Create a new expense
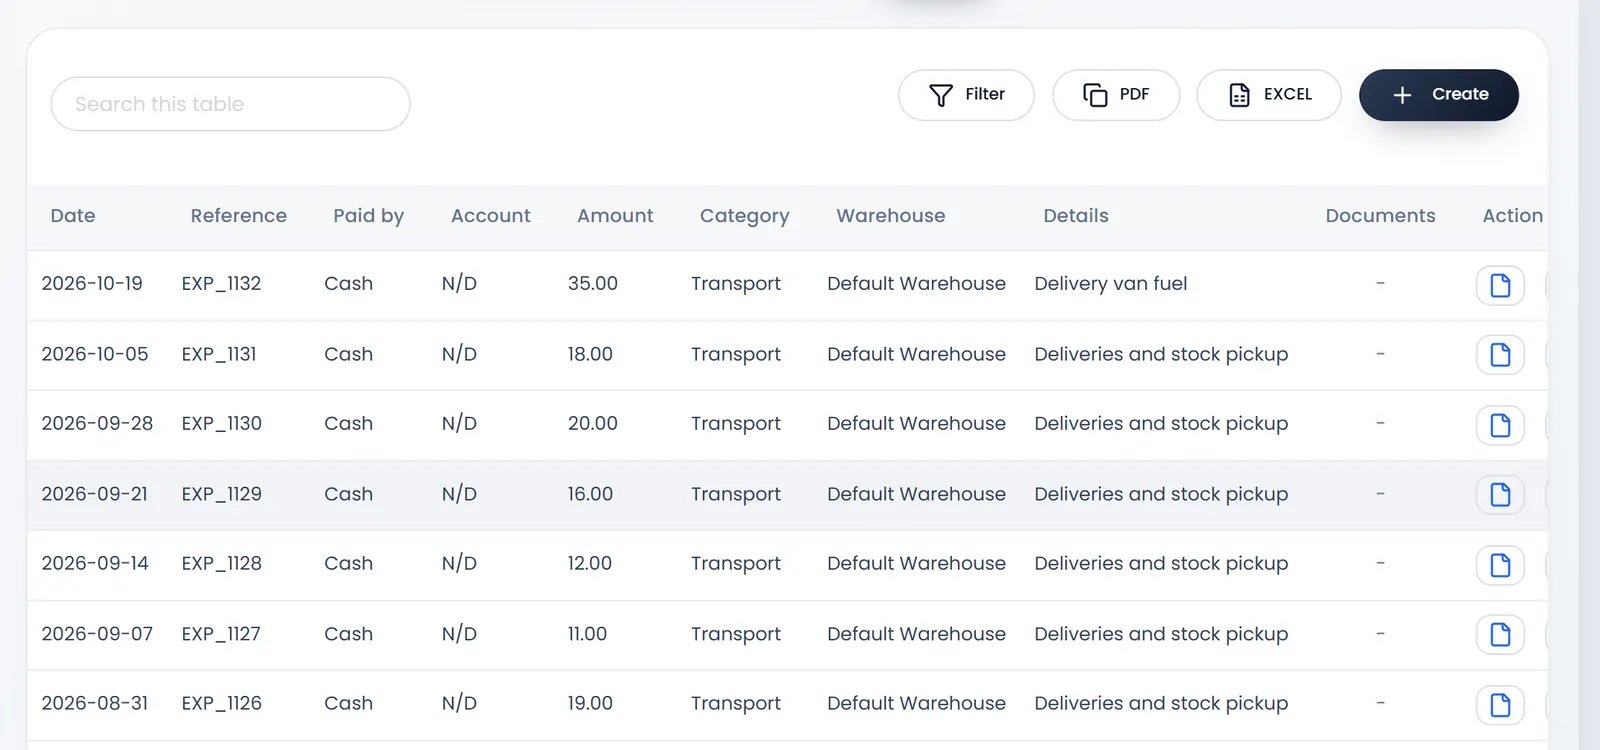Image resolution: width=1600 pixels, height=750 pixels. click(x=1439, y=95)
